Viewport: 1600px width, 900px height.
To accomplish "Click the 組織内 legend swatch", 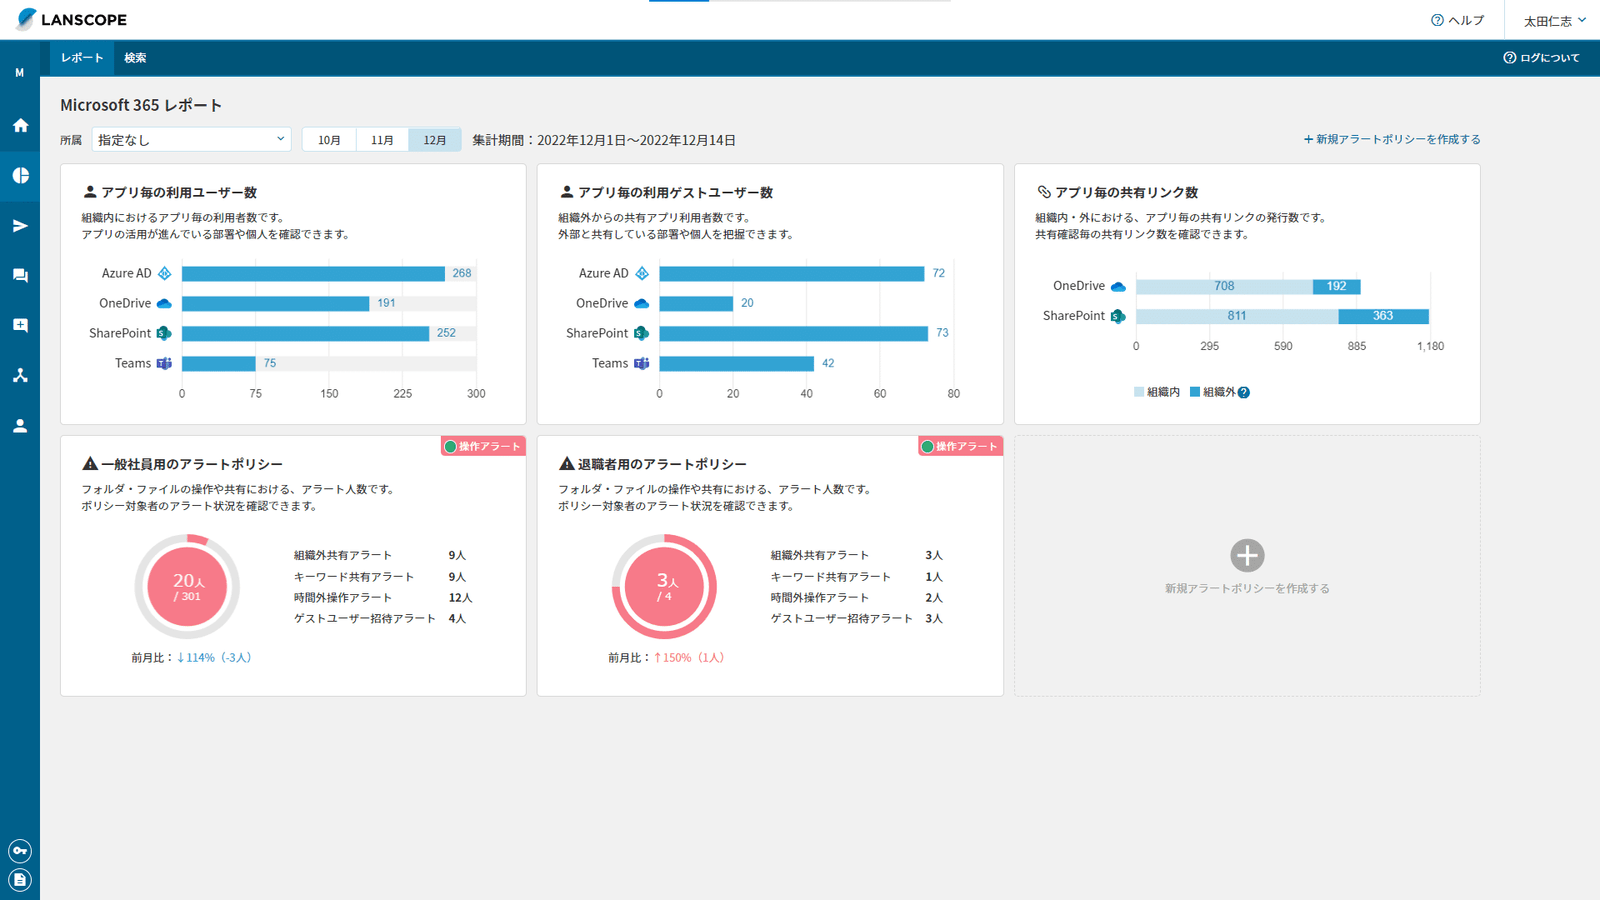I will tap(1139, 392).
